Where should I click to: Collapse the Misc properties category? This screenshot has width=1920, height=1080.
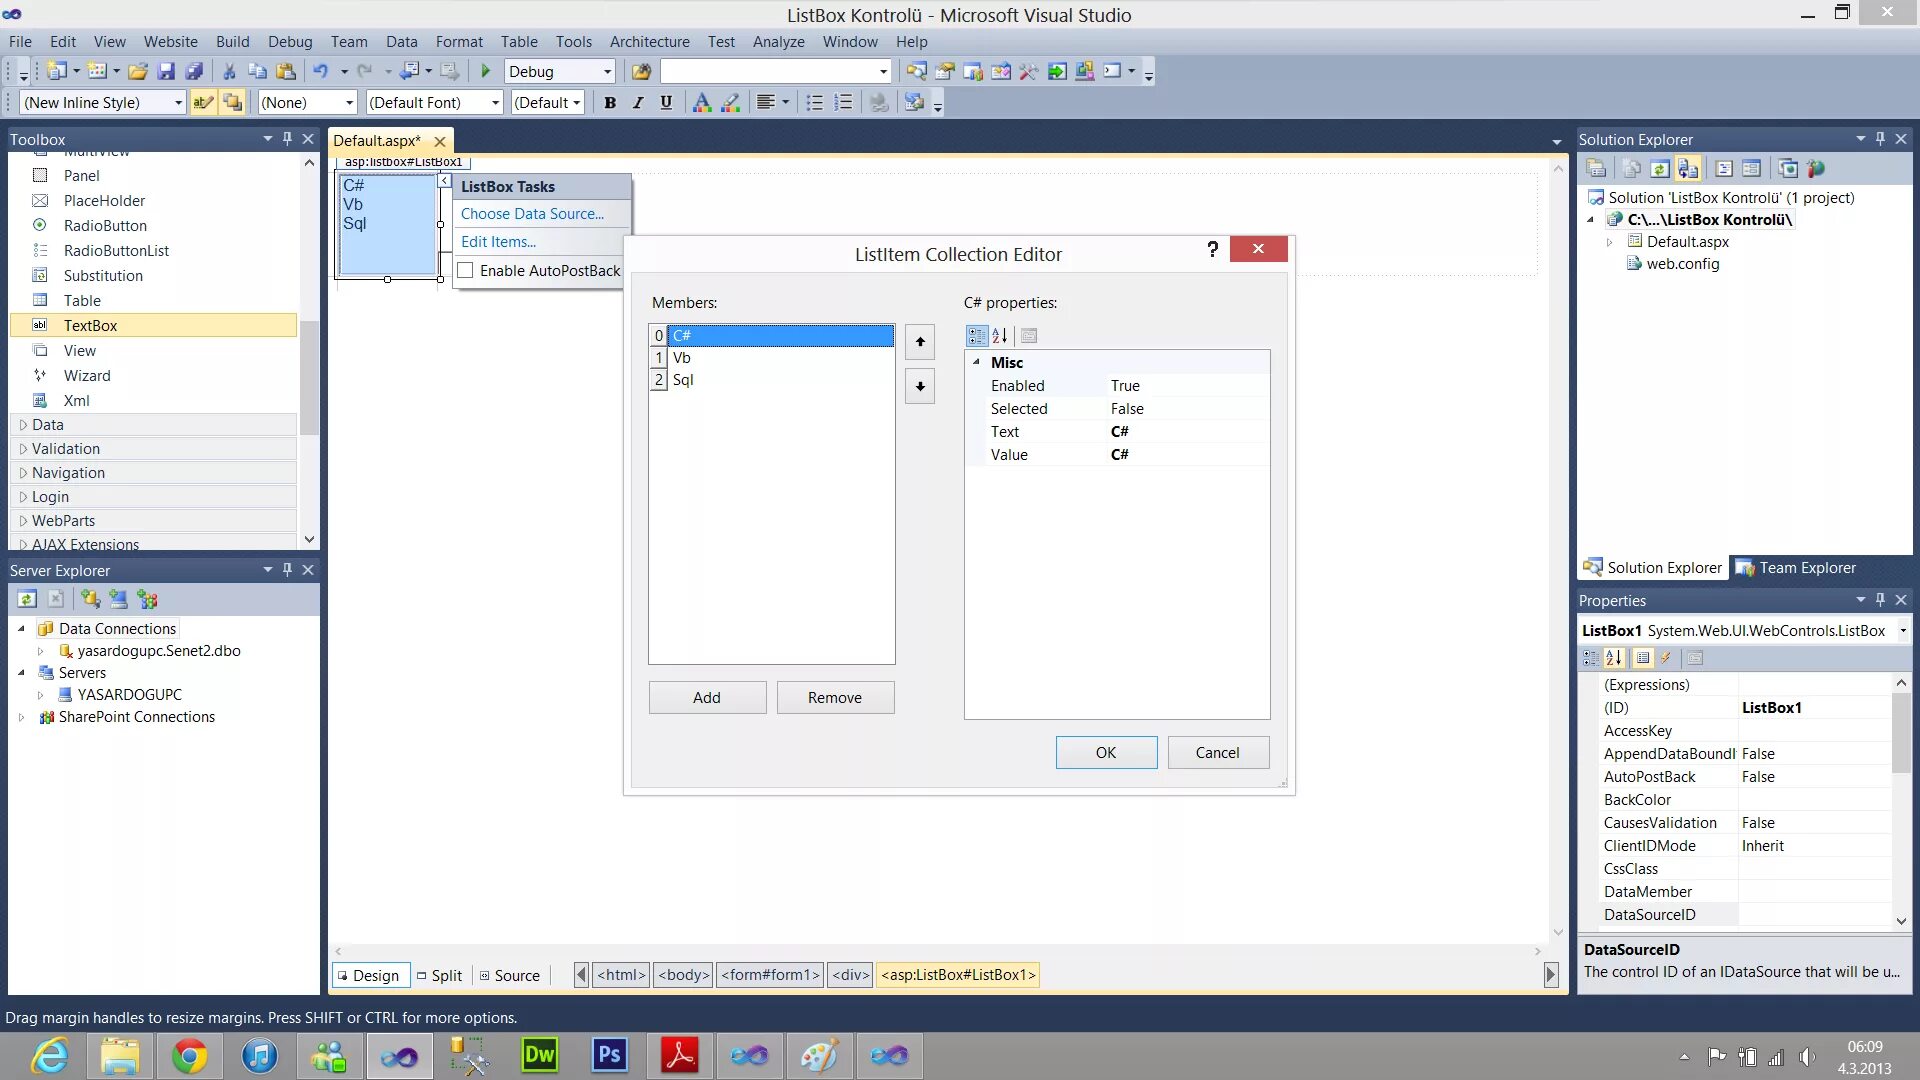[x=977, y=362]
